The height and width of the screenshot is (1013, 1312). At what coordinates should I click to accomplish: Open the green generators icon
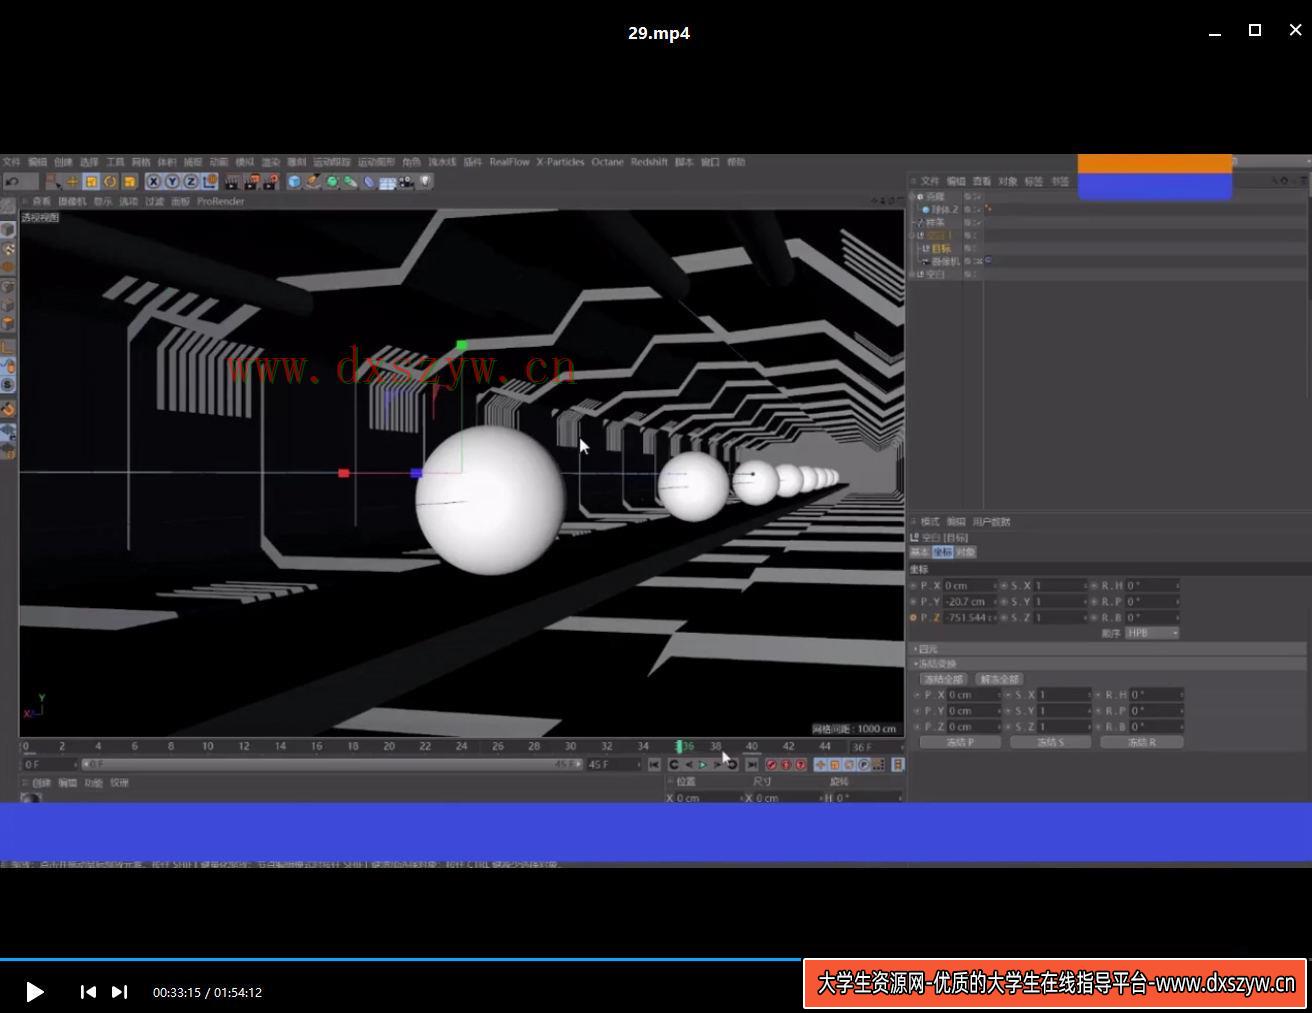pos(332,181)
